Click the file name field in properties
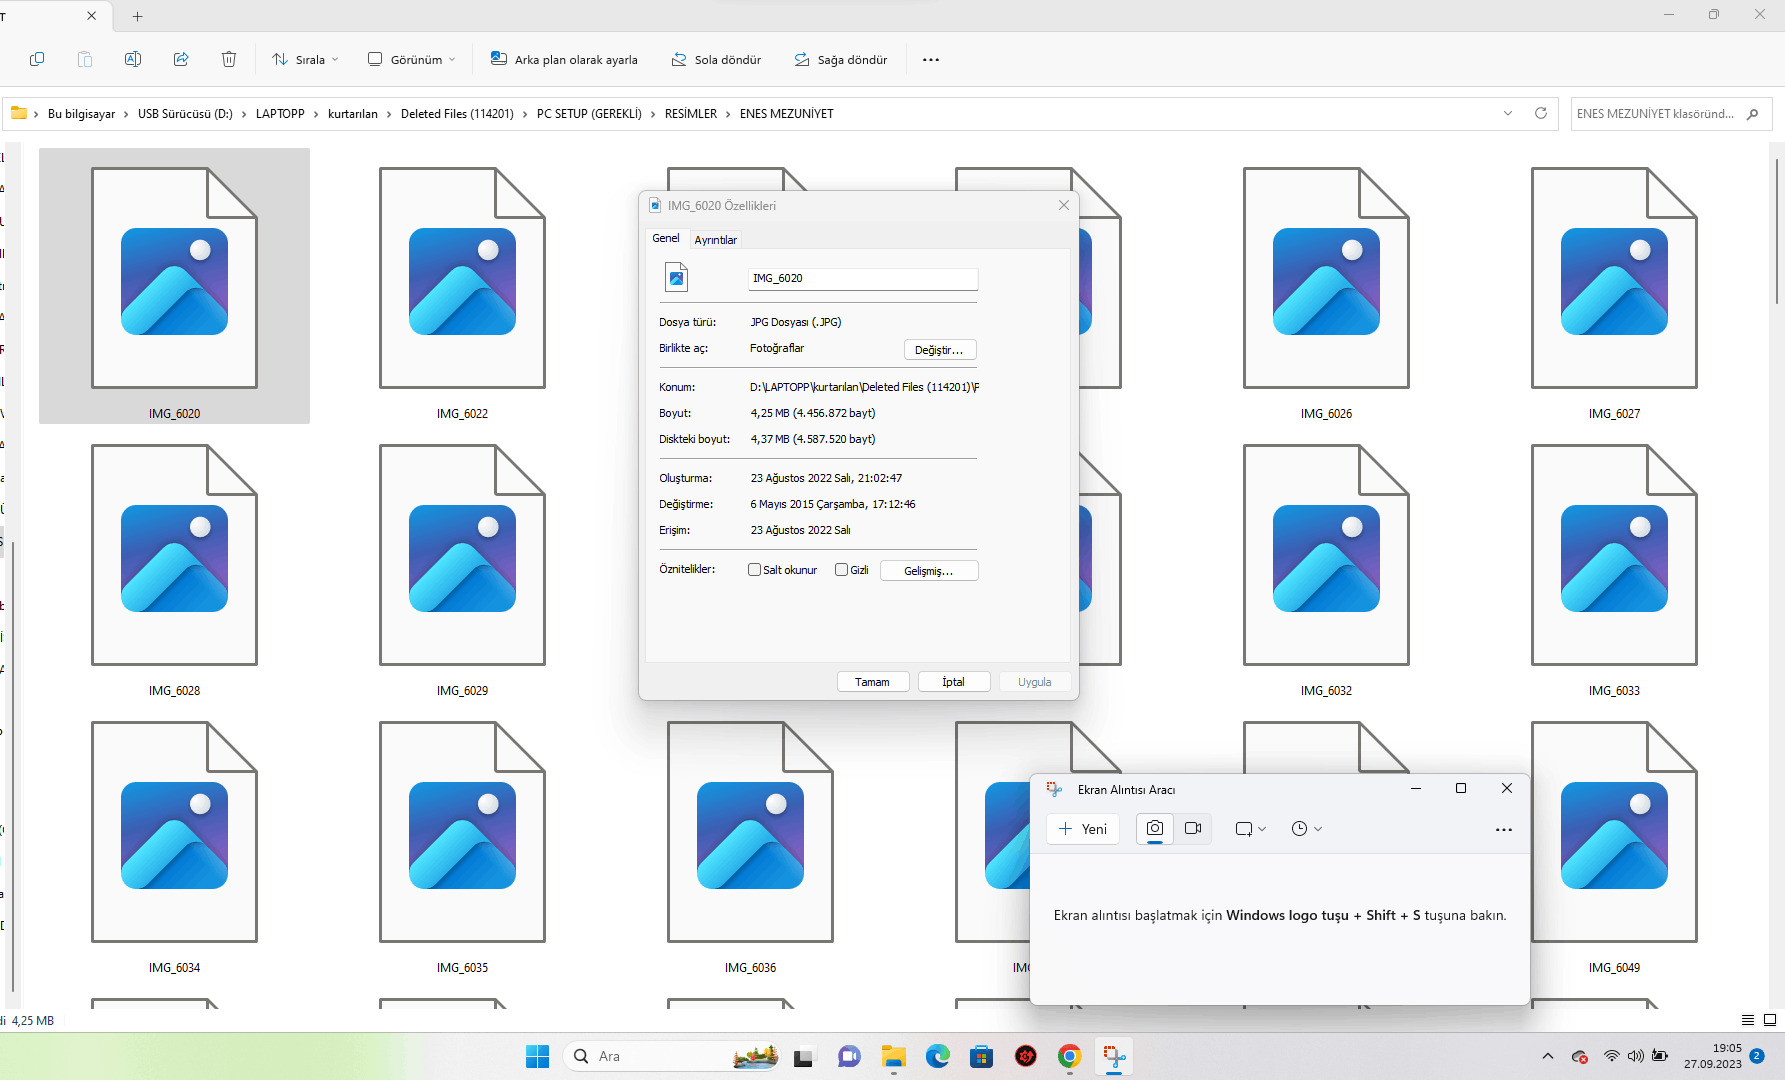This screenshot has height=1080, width=1785. tap(863, 279)
